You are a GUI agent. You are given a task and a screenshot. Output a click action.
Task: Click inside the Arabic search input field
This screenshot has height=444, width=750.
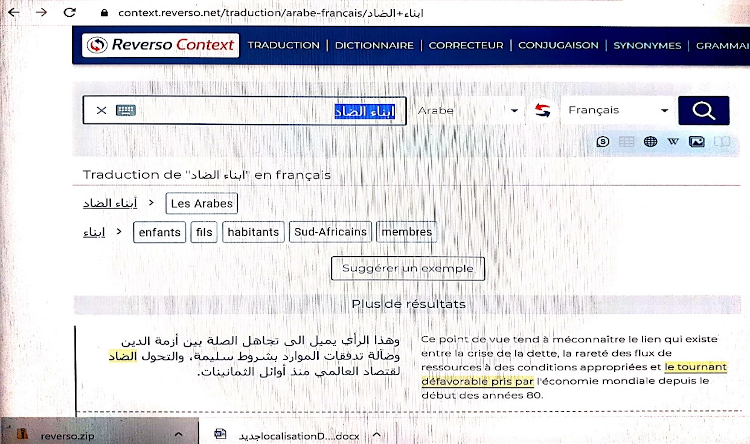coord(260,111)
